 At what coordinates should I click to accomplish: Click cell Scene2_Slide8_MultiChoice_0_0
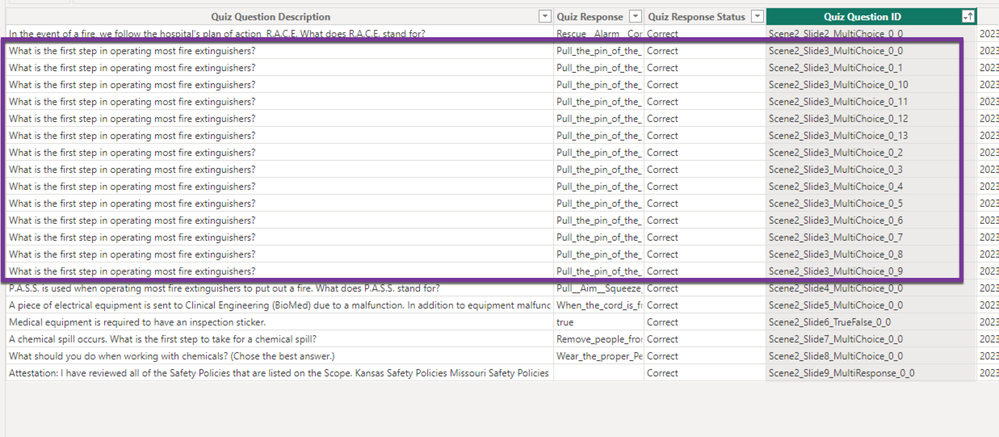(871, 357)
